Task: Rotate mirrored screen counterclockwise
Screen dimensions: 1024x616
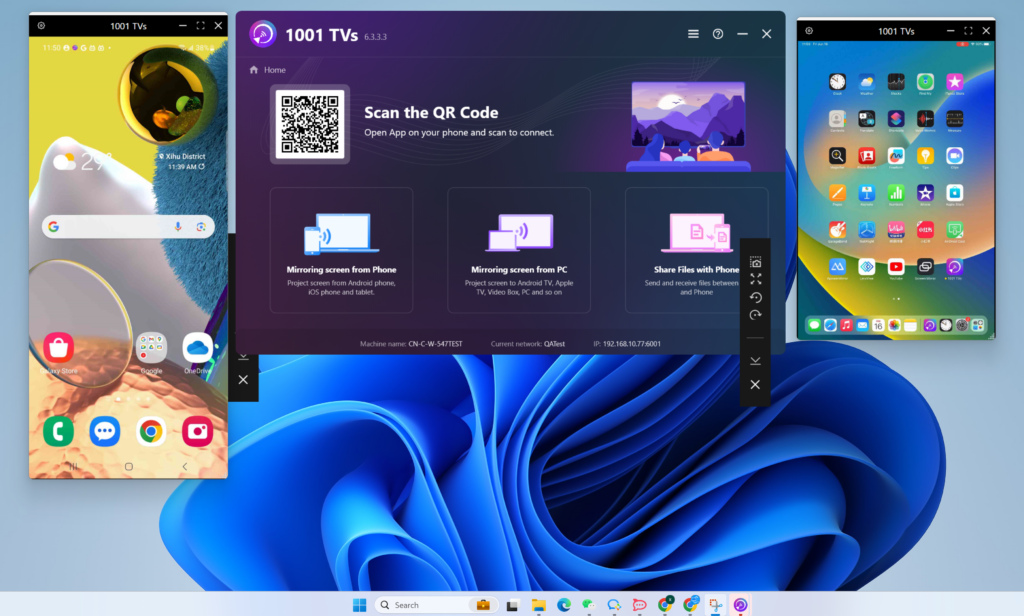Action: [756, 297]
